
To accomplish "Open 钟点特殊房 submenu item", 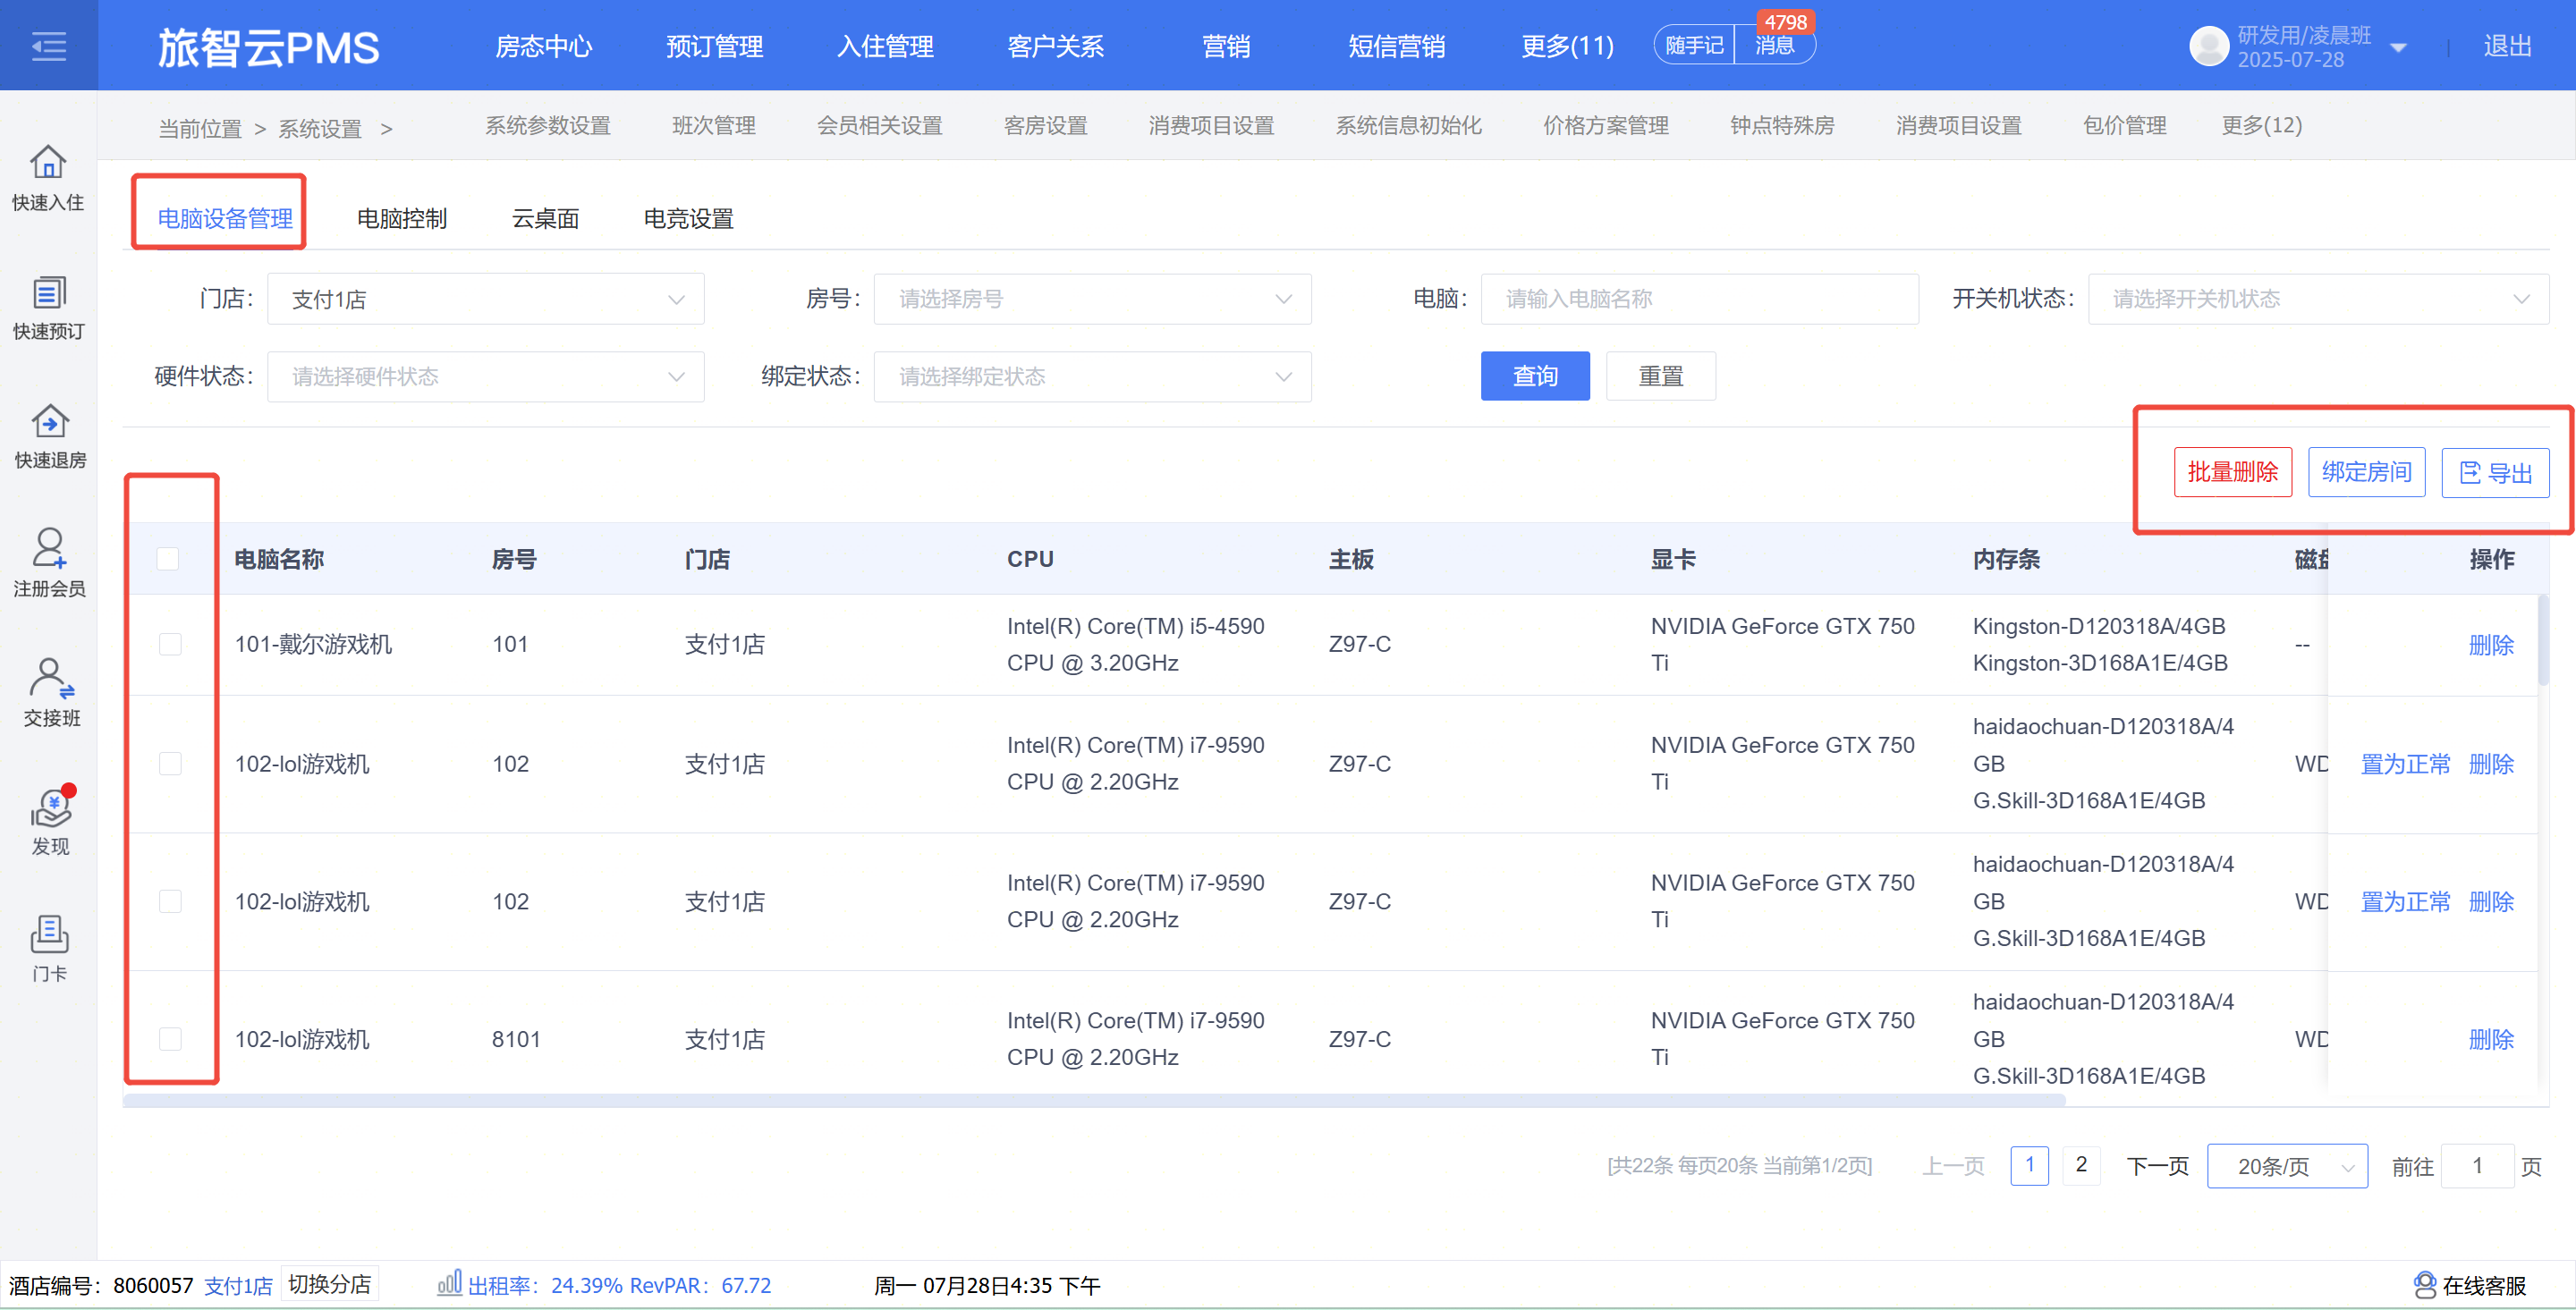I will [x=1782, y=125].
